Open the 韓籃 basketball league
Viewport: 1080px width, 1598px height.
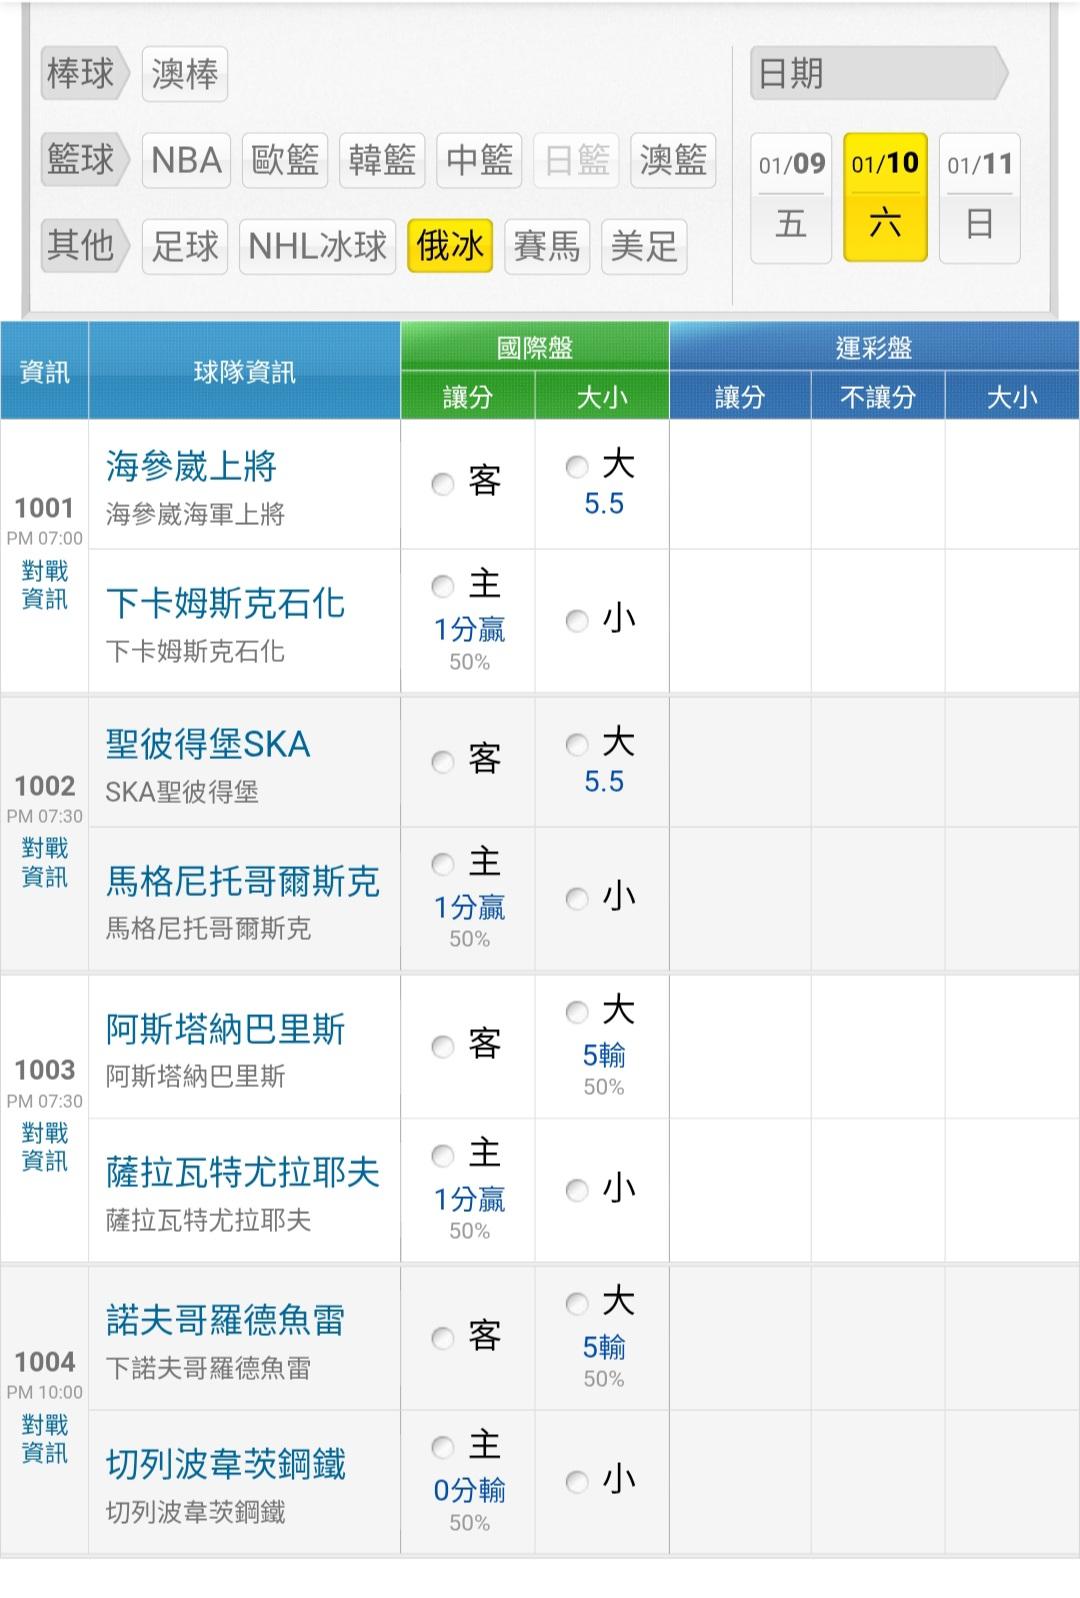tap(382, 160)
